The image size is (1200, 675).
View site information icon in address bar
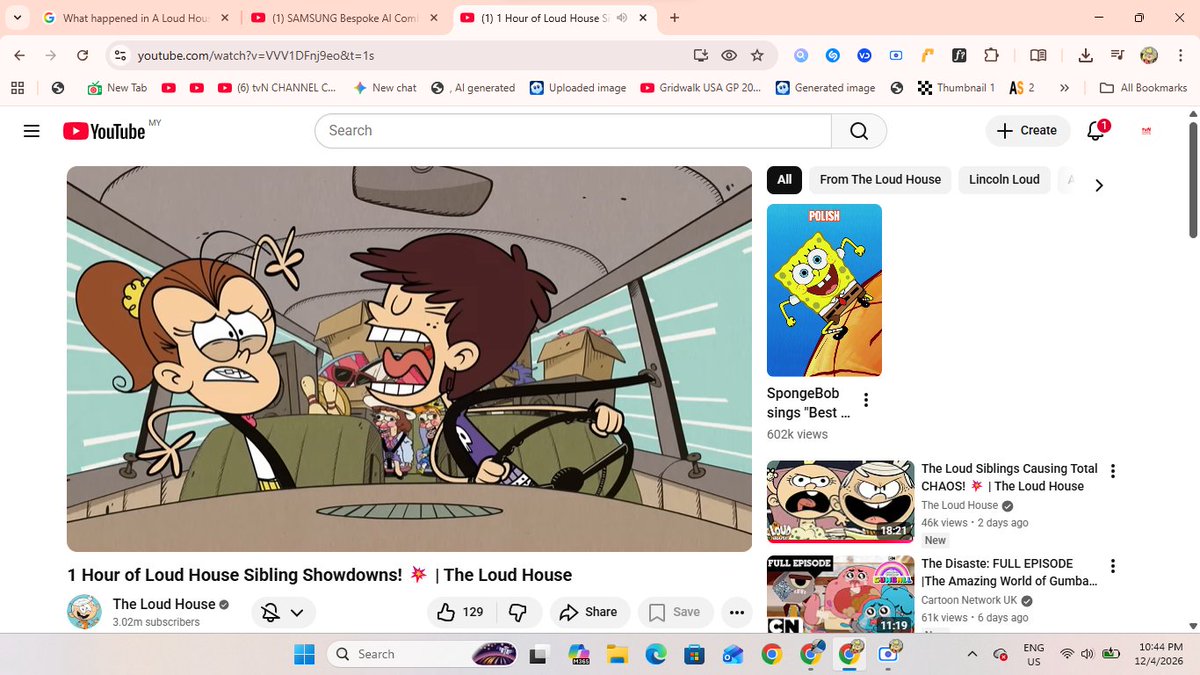pyautogui.click(x=120, y=56)
